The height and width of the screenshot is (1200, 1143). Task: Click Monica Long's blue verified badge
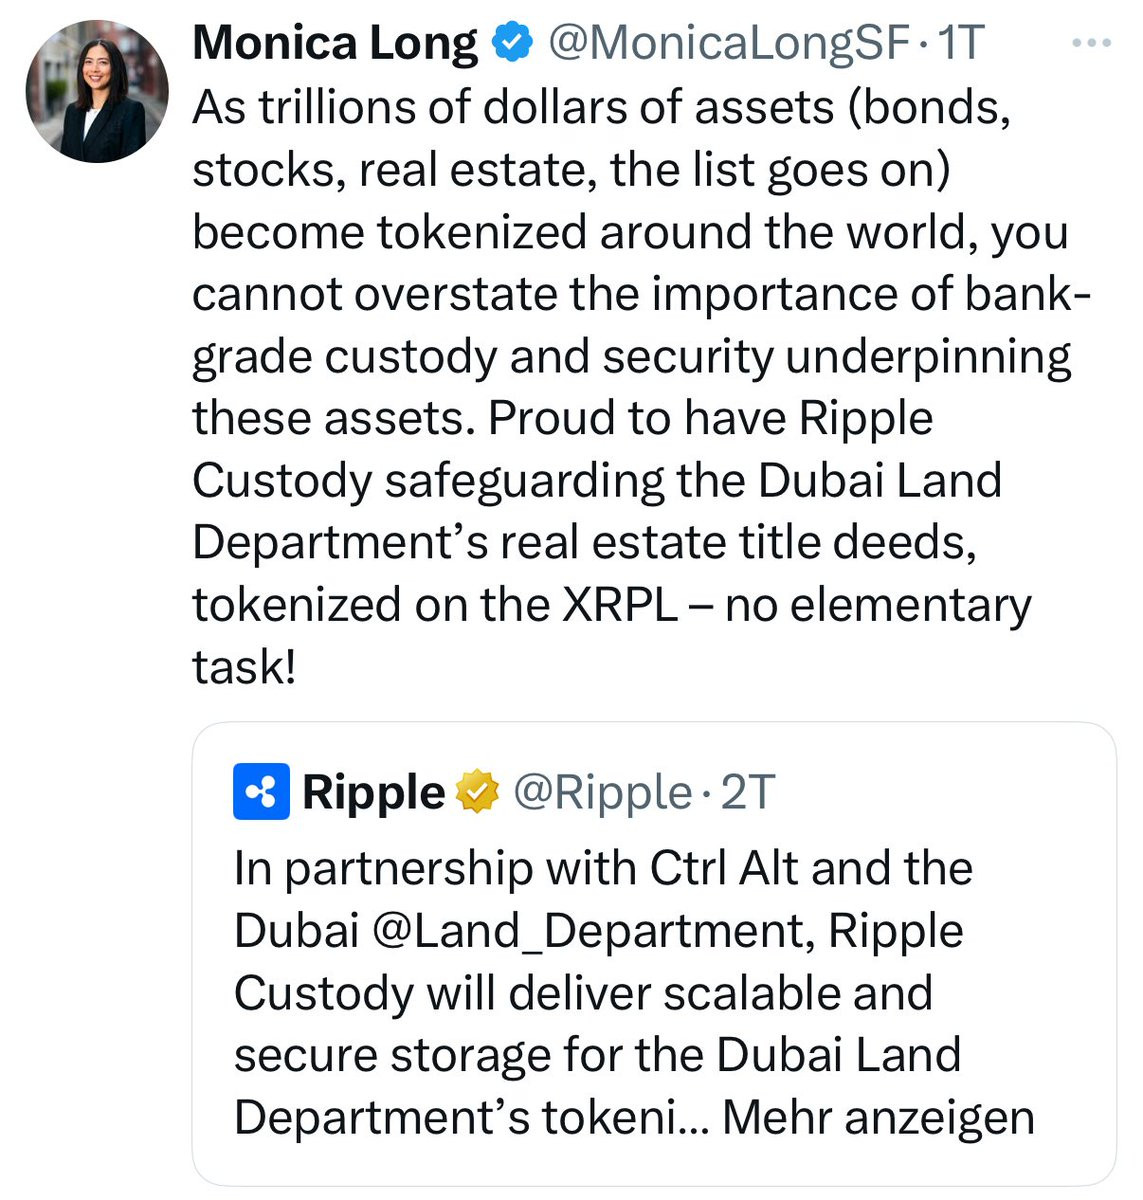[x=513, y=43]
